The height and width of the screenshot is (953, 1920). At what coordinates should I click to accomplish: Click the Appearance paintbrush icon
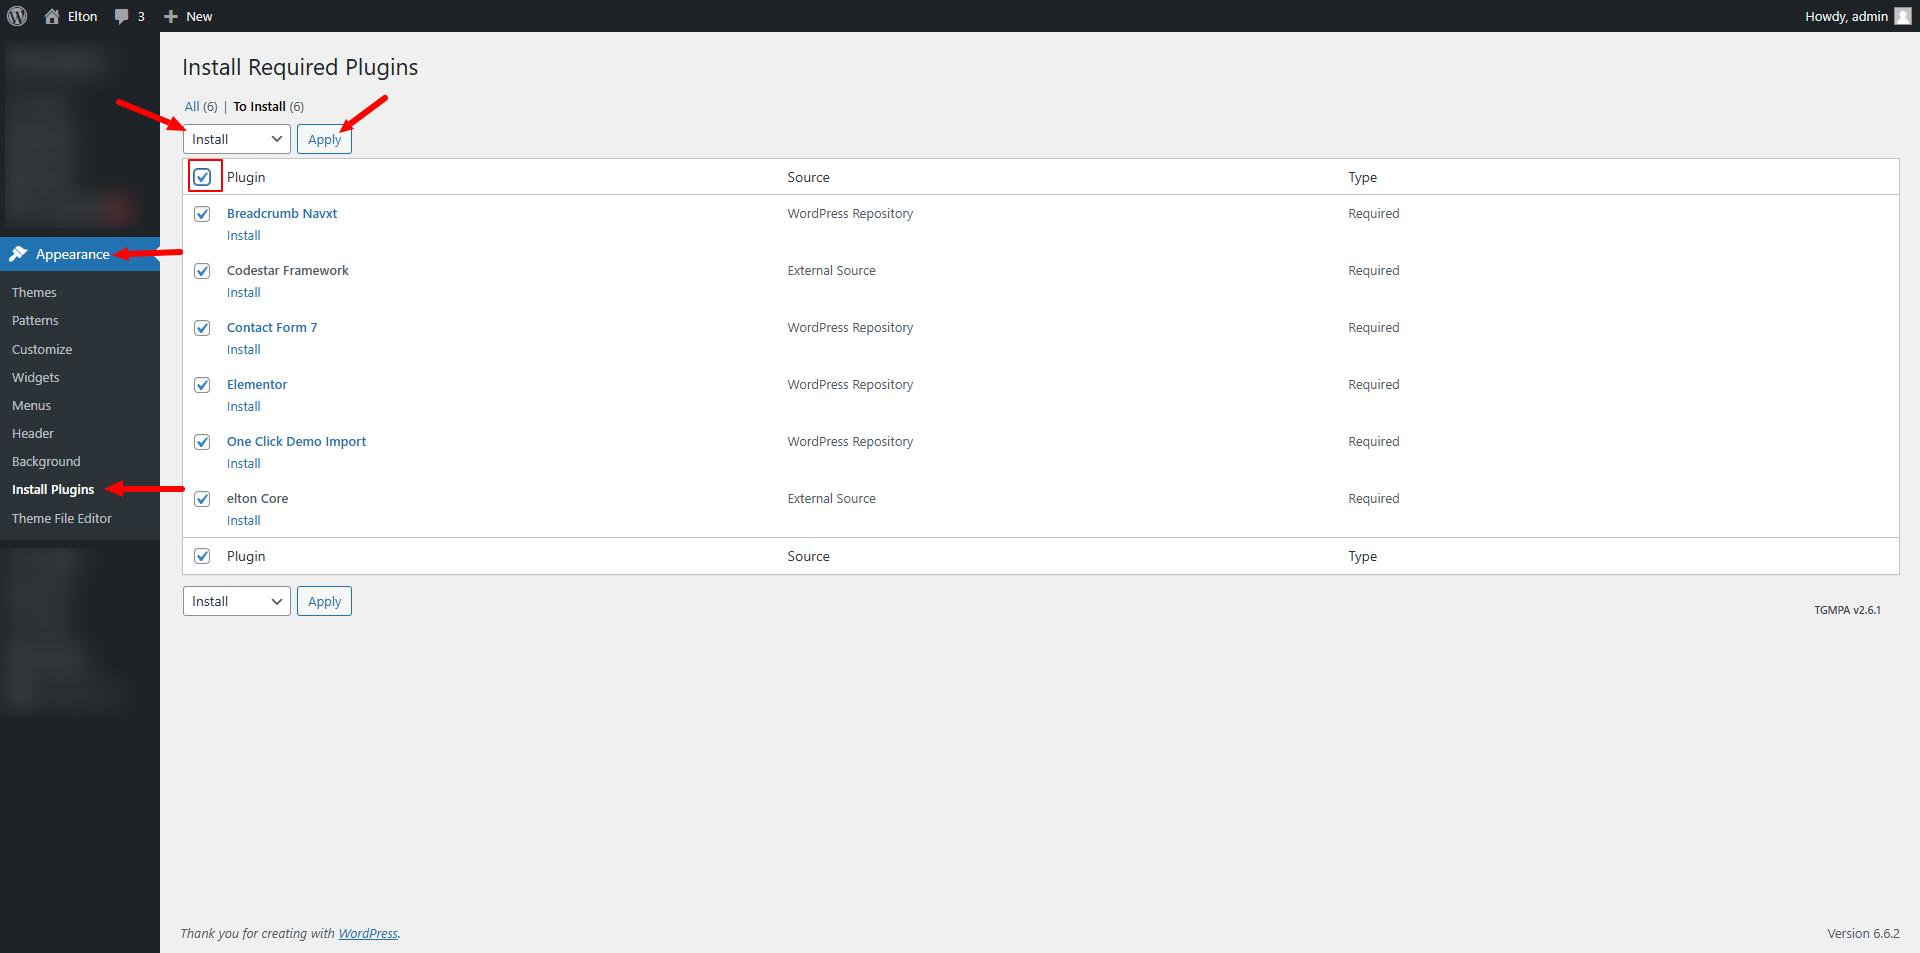(18, 254)
